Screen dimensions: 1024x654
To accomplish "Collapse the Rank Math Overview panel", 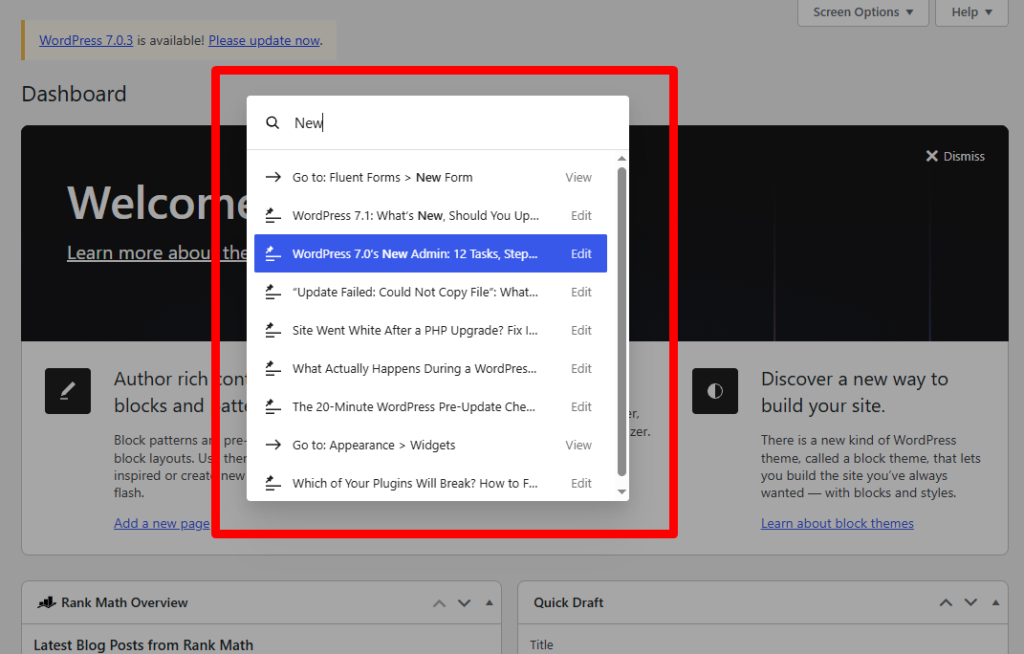I will [489, 603].
